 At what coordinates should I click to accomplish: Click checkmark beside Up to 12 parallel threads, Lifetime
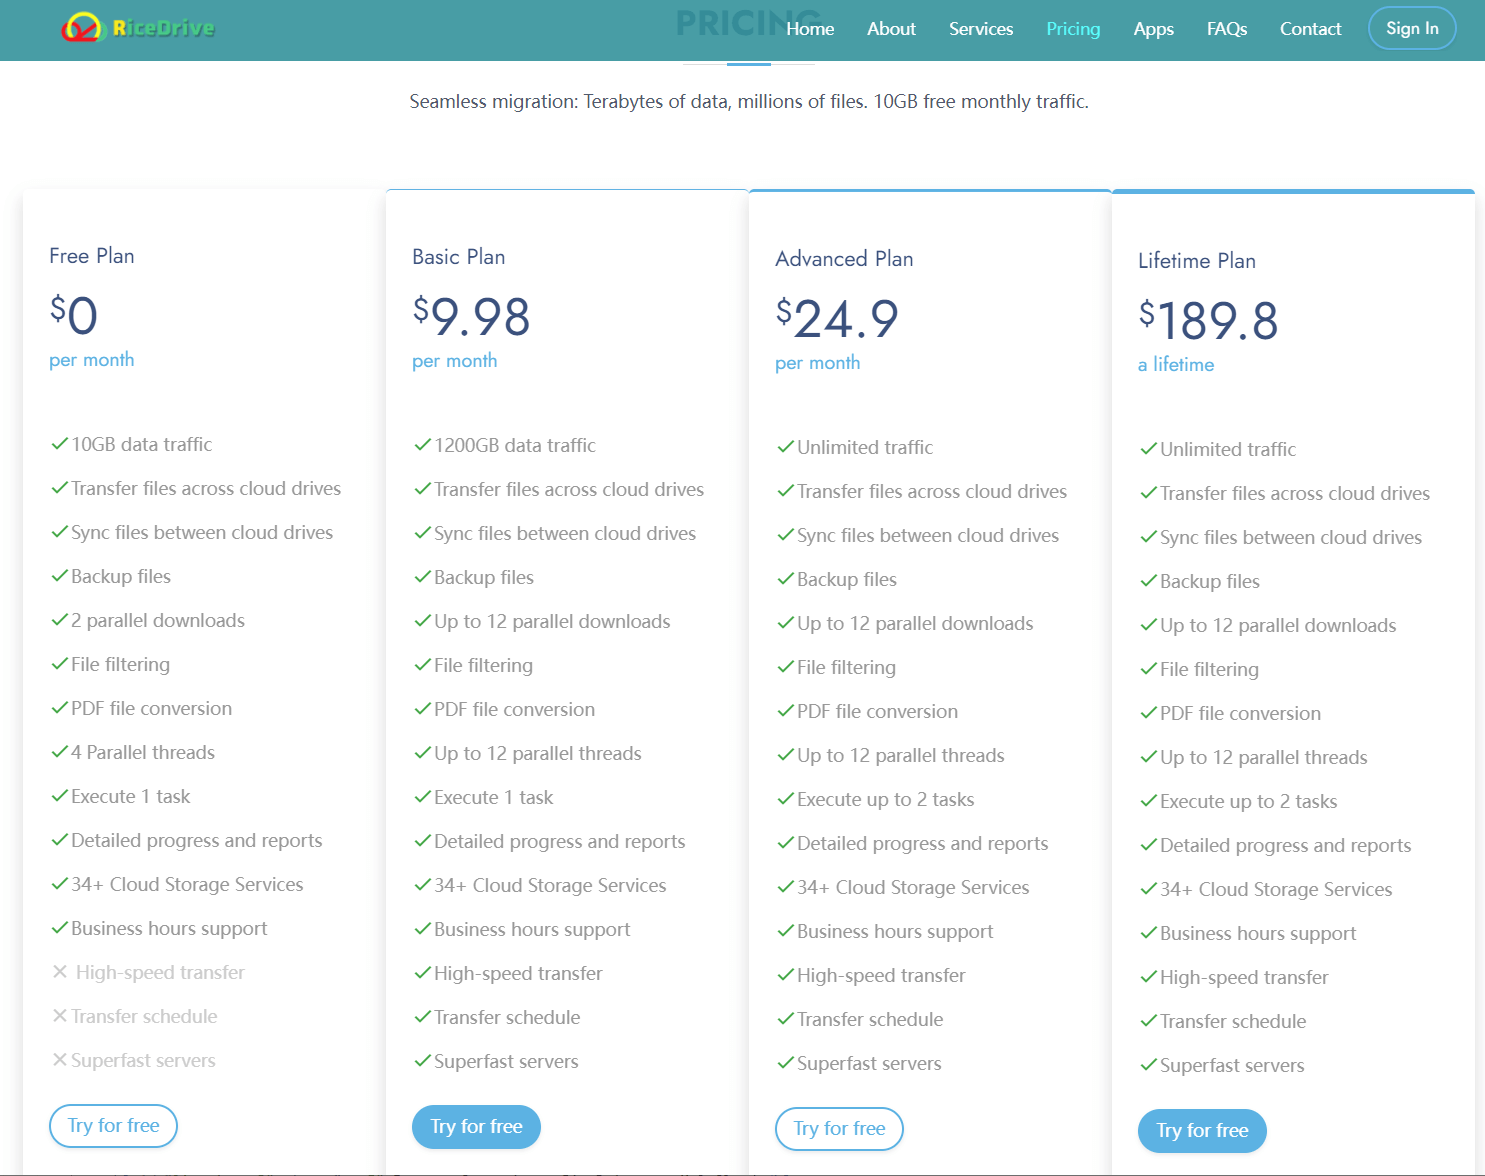(1149, 757)
